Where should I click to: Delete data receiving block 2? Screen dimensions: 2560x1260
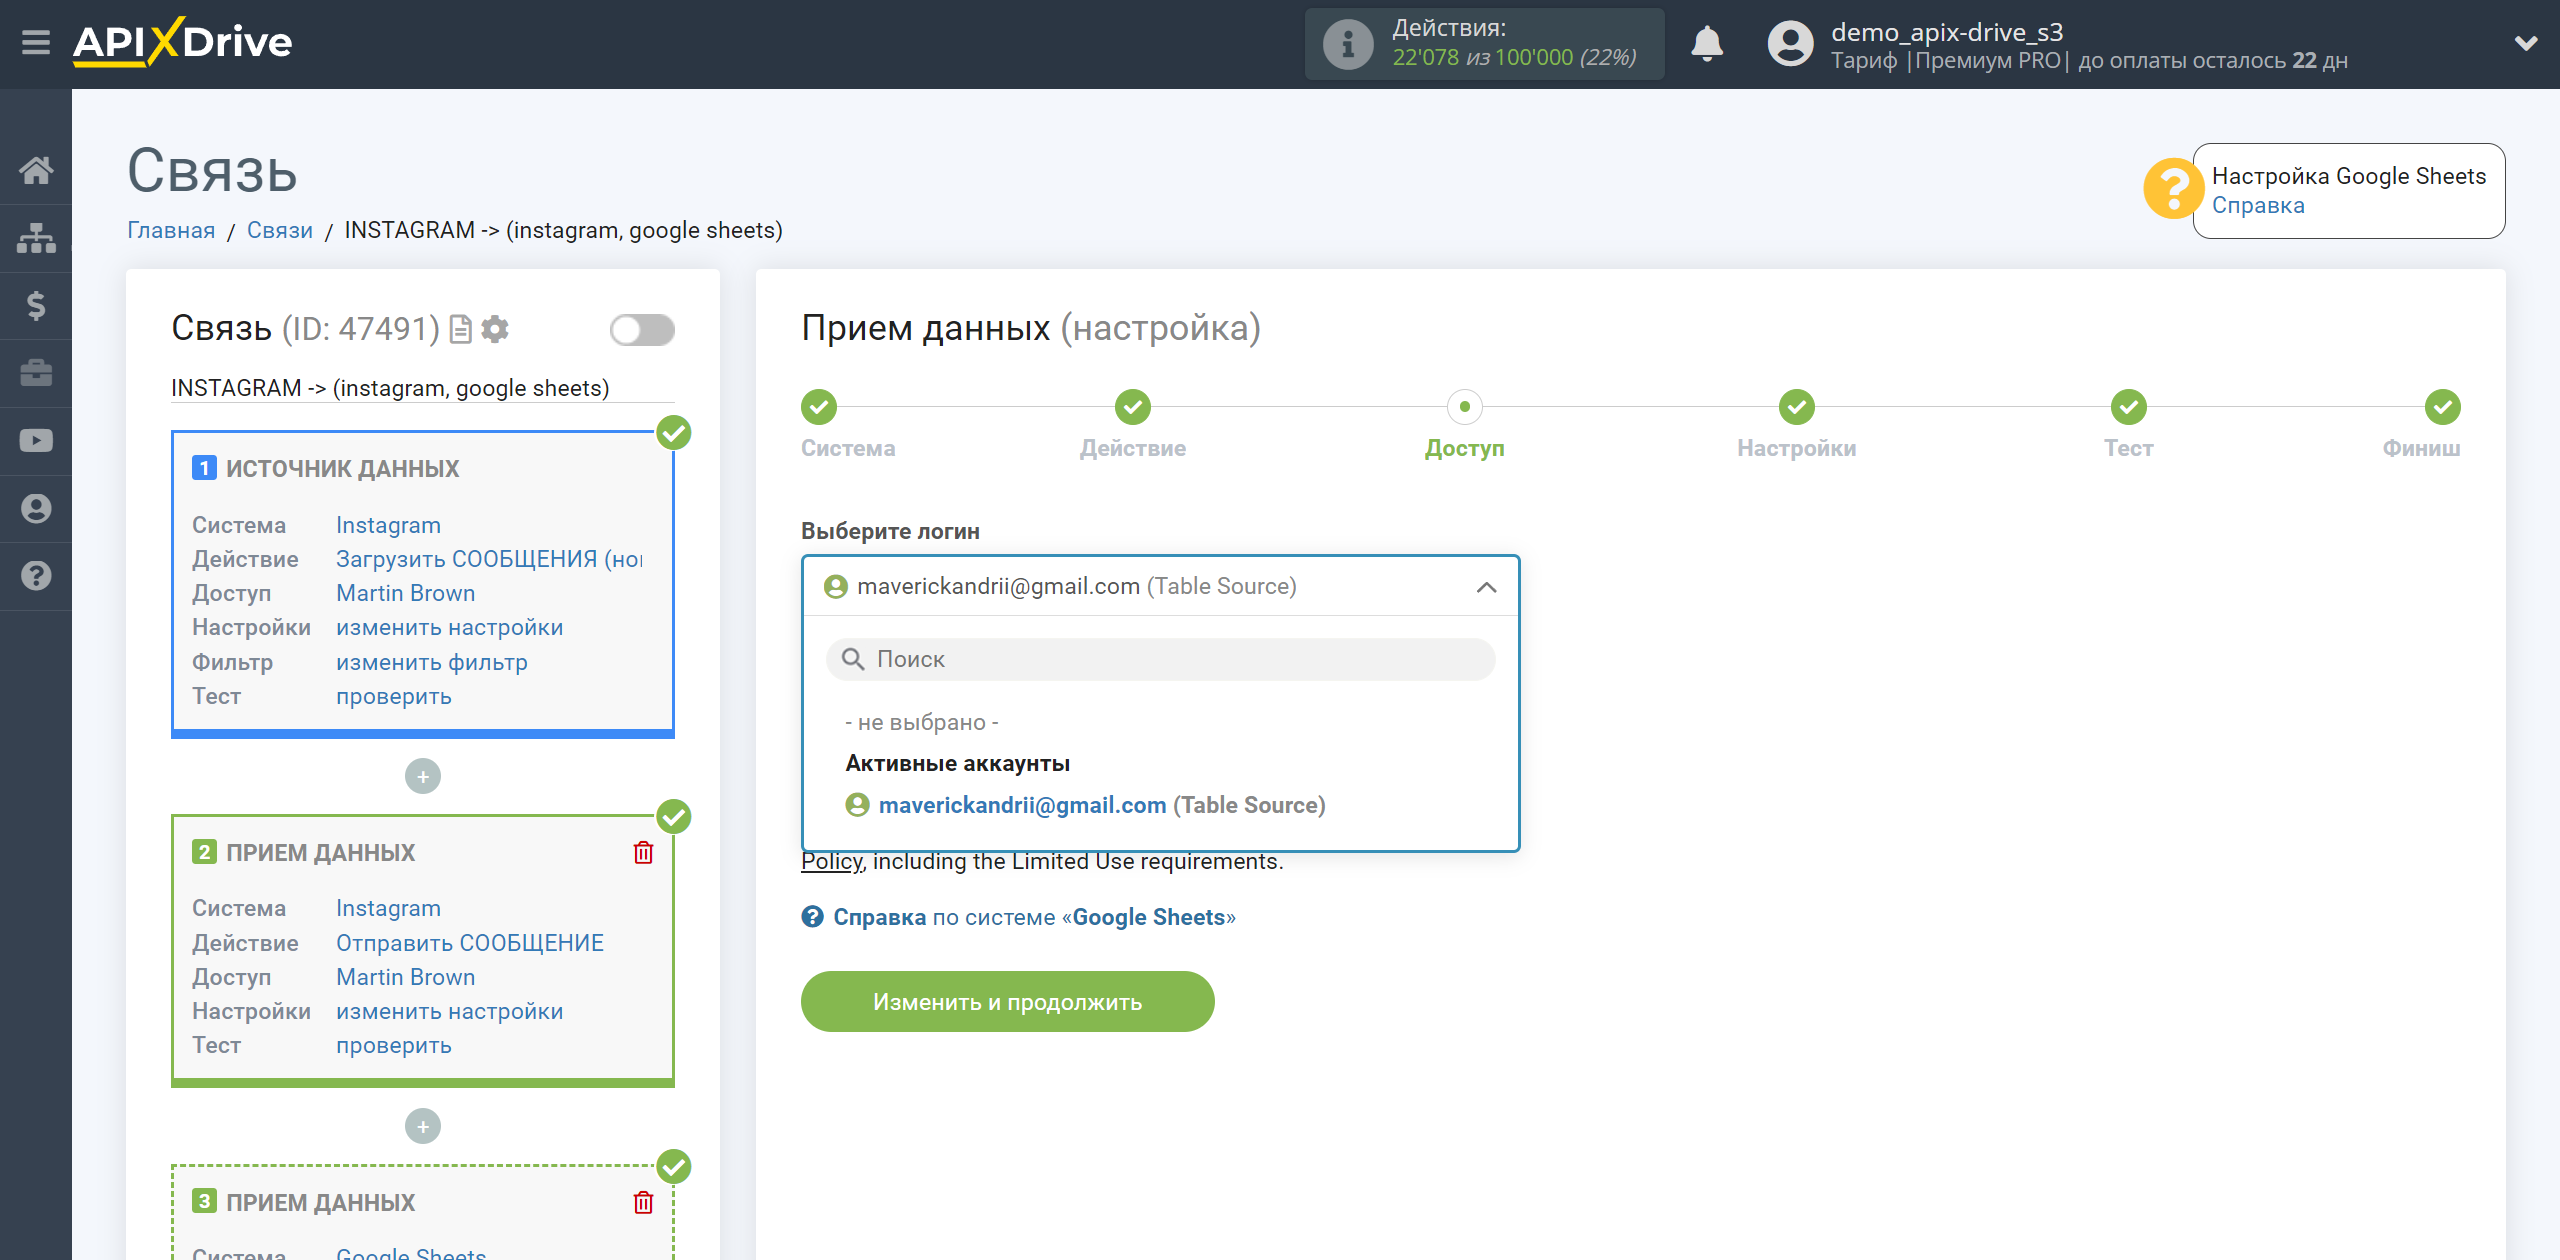[643, 853]
